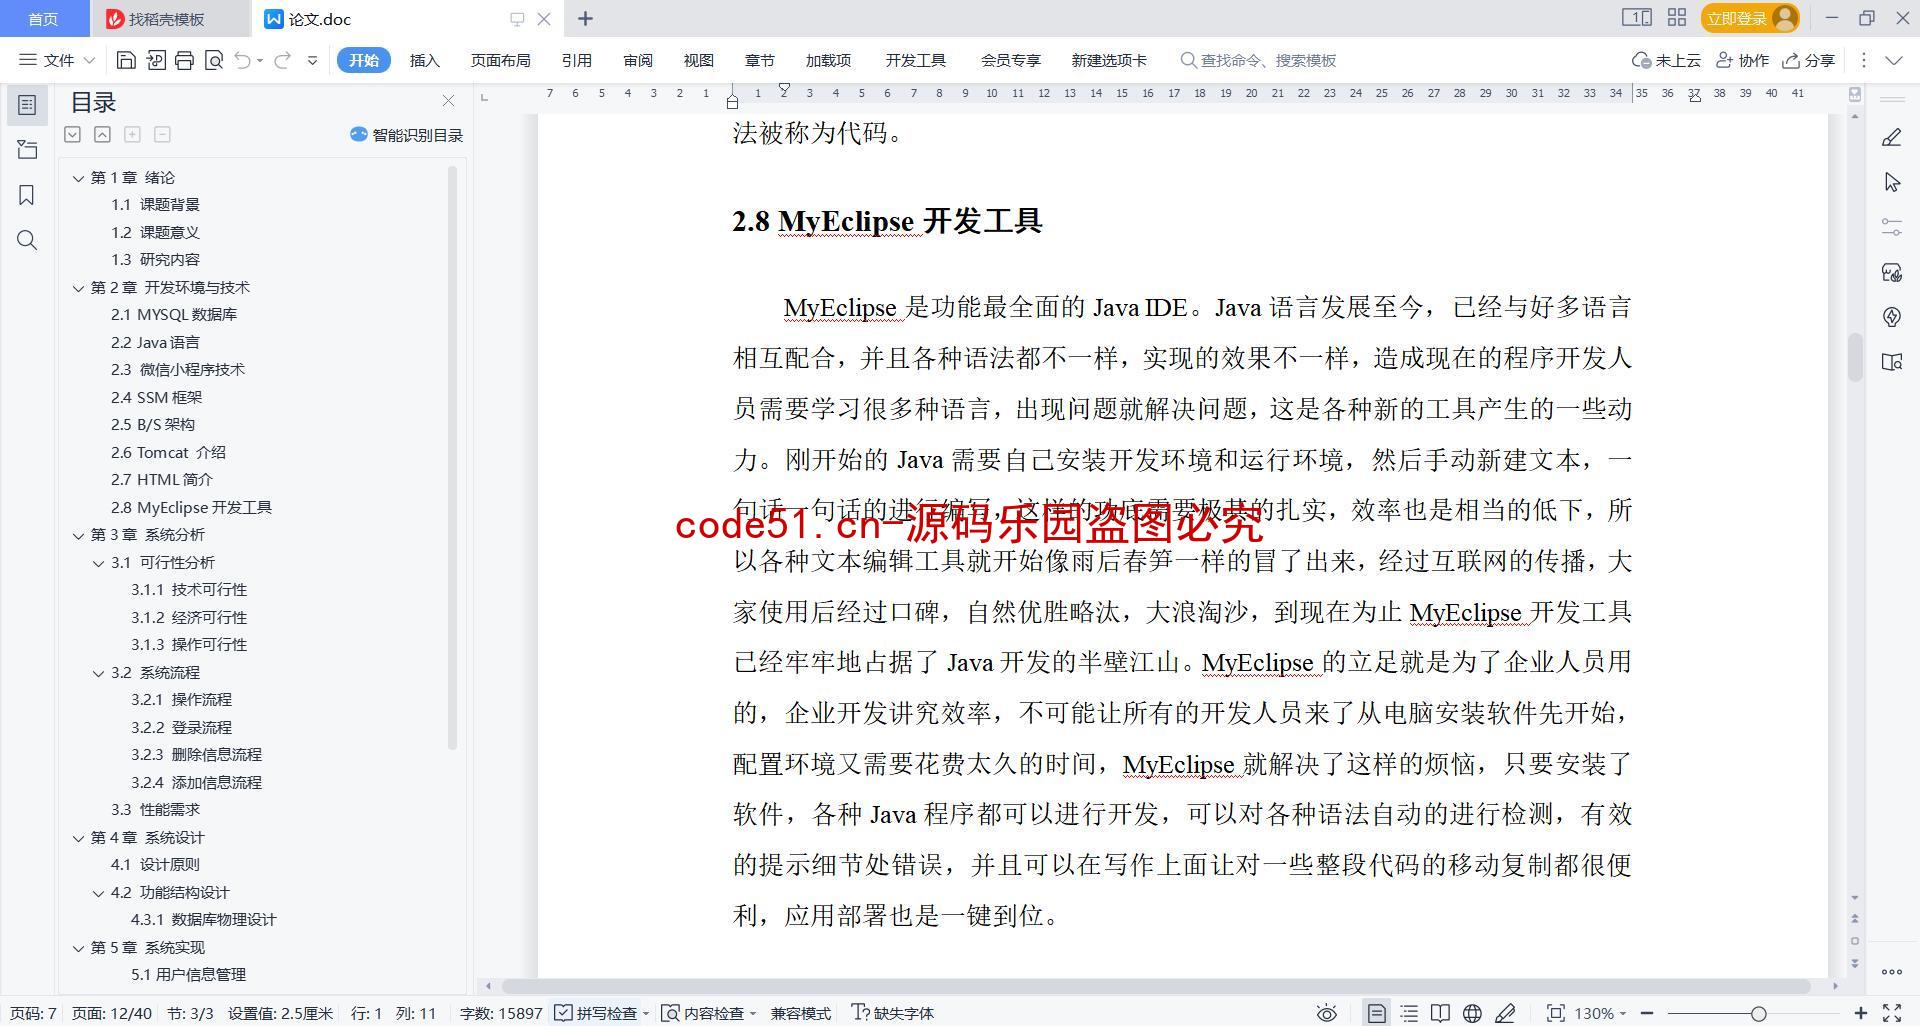Open the reading book icon on right sidebar
The width and height of the screenshot is (1920, 1026).
tap(1892, 362)
